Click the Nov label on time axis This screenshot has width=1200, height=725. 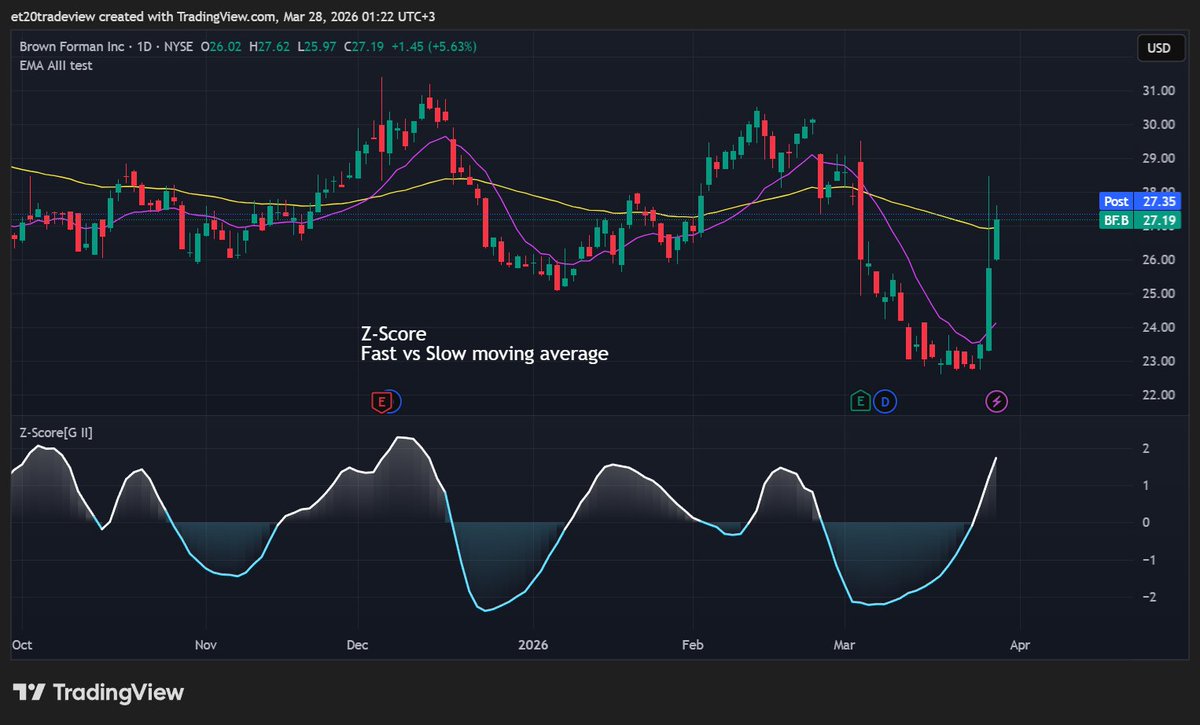(205, 646)
